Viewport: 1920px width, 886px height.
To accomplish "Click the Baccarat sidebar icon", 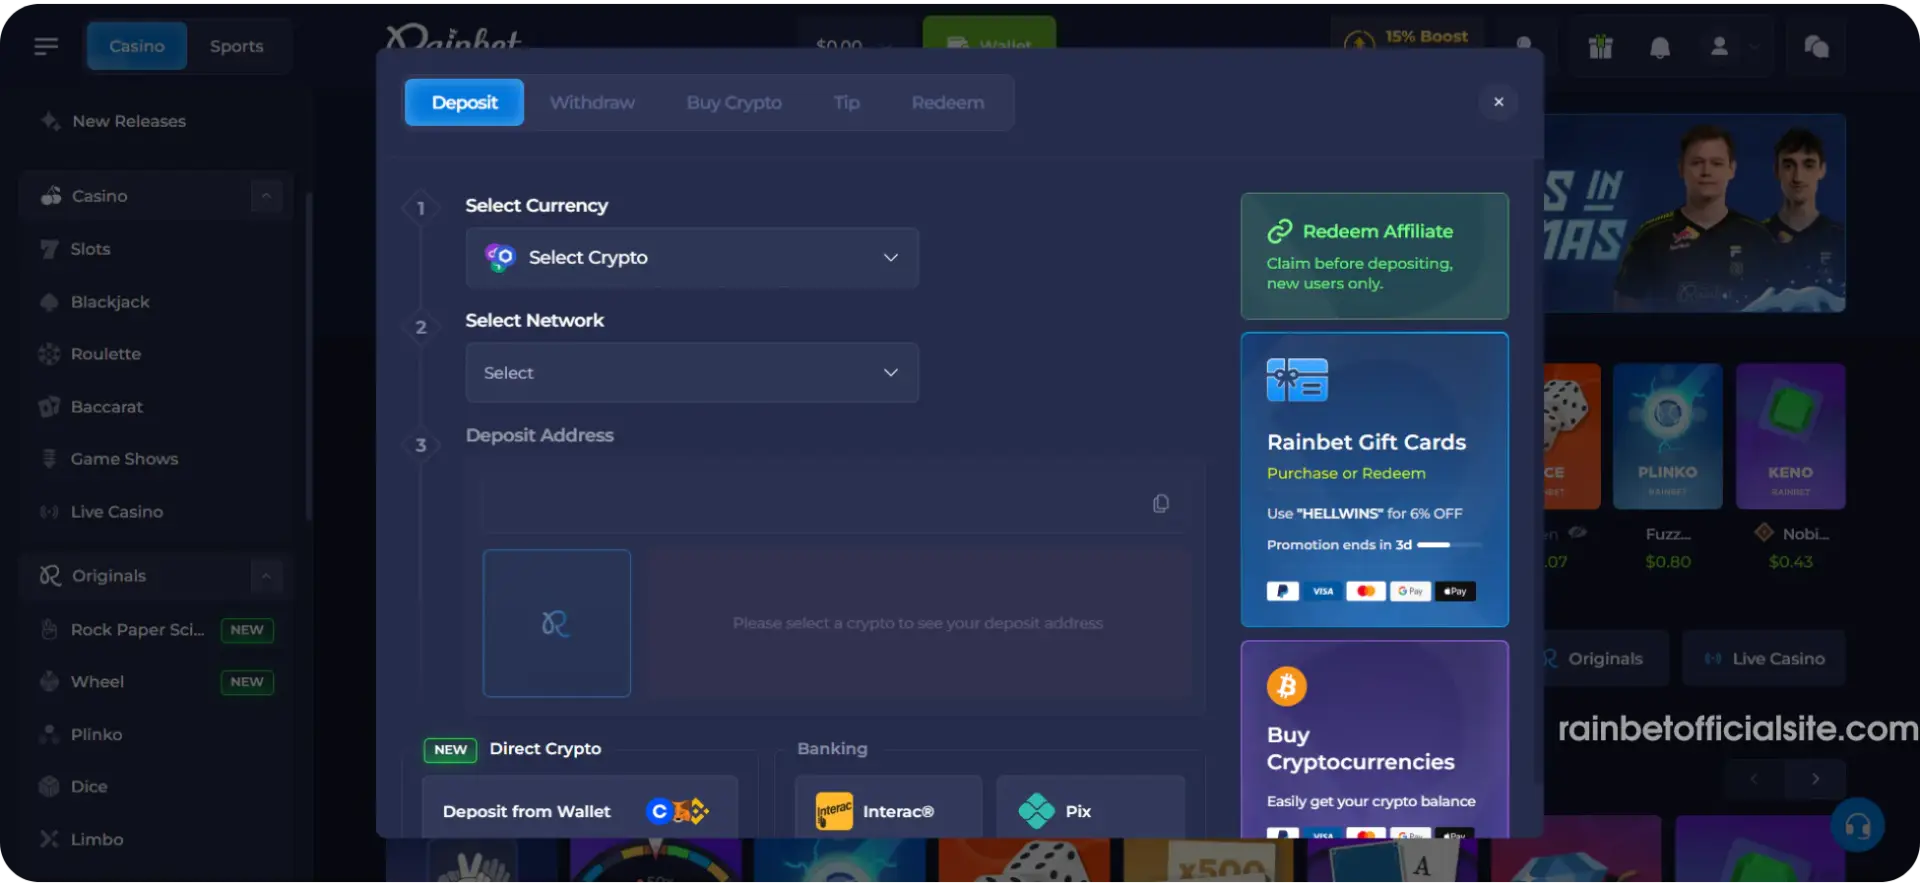I will 49,407.
